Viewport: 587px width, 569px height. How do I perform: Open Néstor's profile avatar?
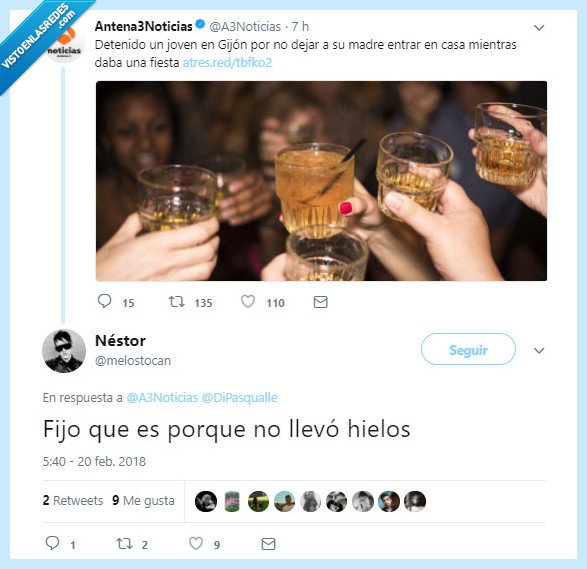[64, 351]
